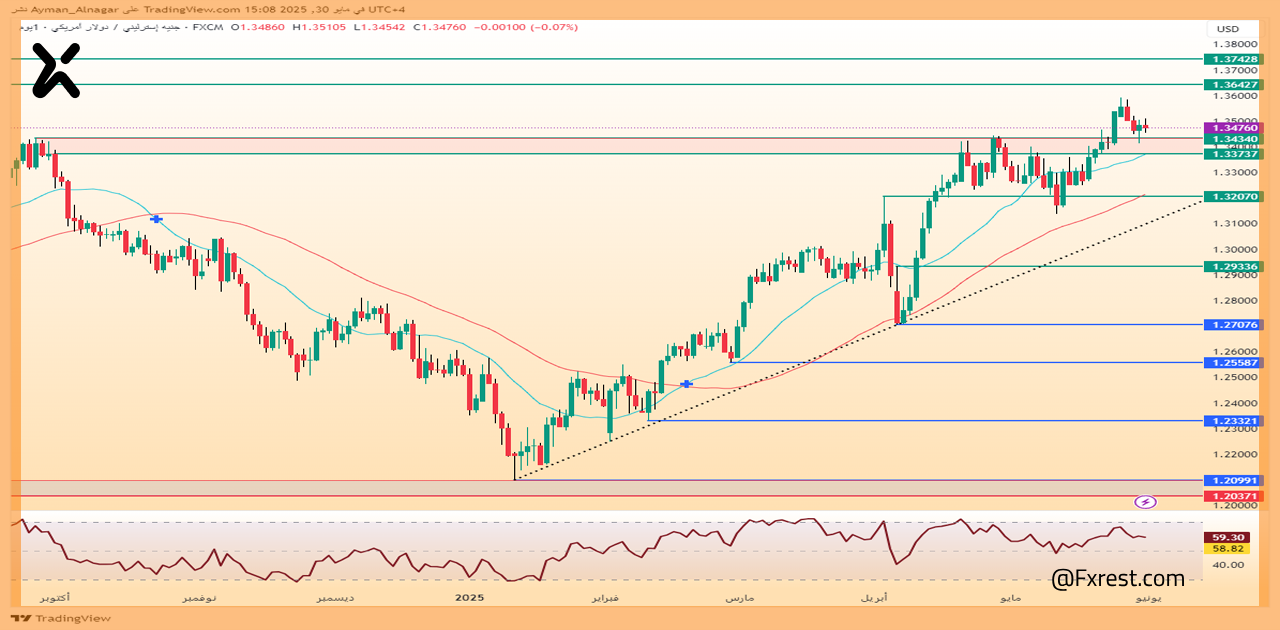
Task: Click the yellow RSI average label 58.82
Action: [1227, 549]
